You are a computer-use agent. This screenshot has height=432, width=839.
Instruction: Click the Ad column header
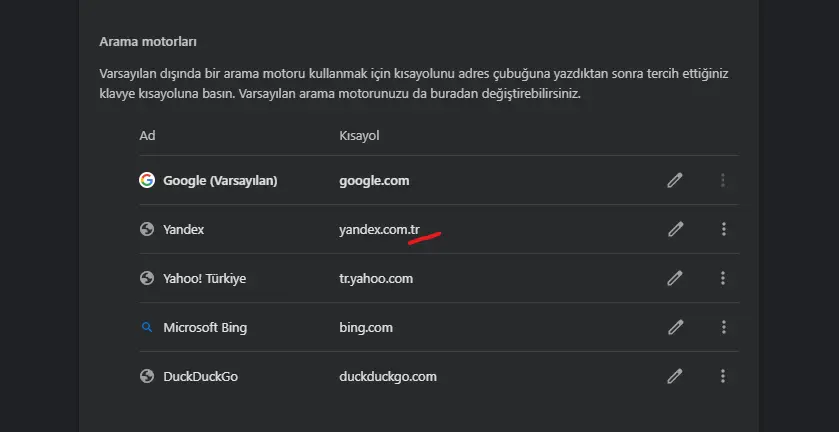click(x=147, y=135)
